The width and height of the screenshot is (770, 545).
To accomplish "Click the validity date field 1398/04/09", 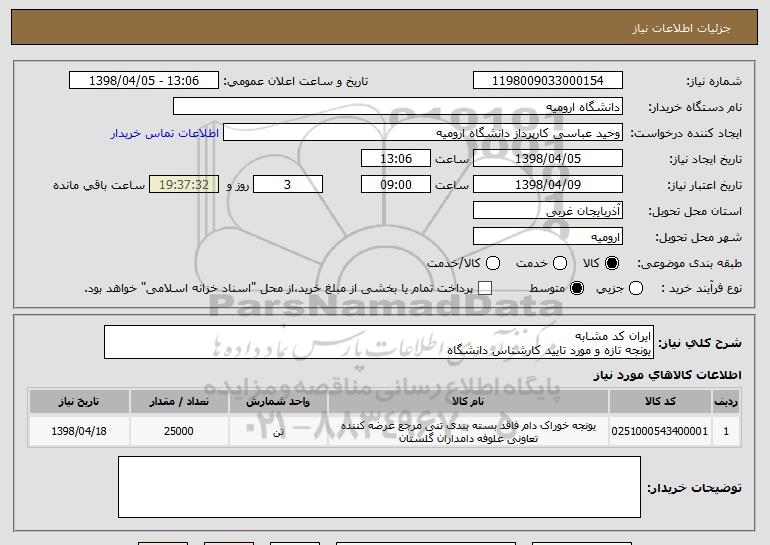I will click(548, 185).
